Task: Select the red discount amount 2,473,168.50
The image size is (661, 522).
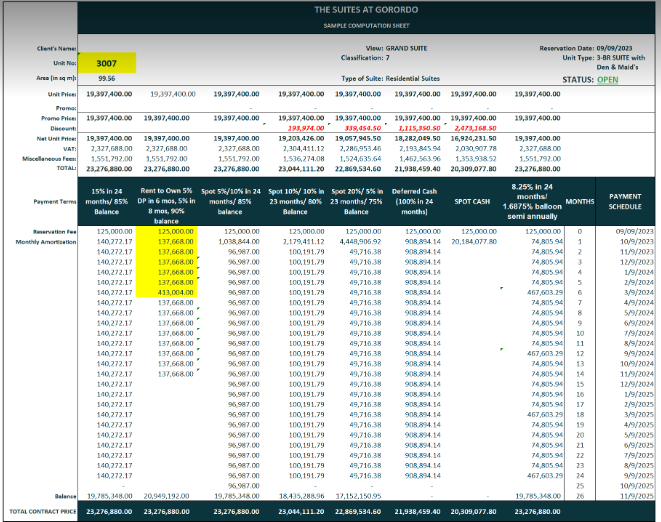Action: click(475, 129)
